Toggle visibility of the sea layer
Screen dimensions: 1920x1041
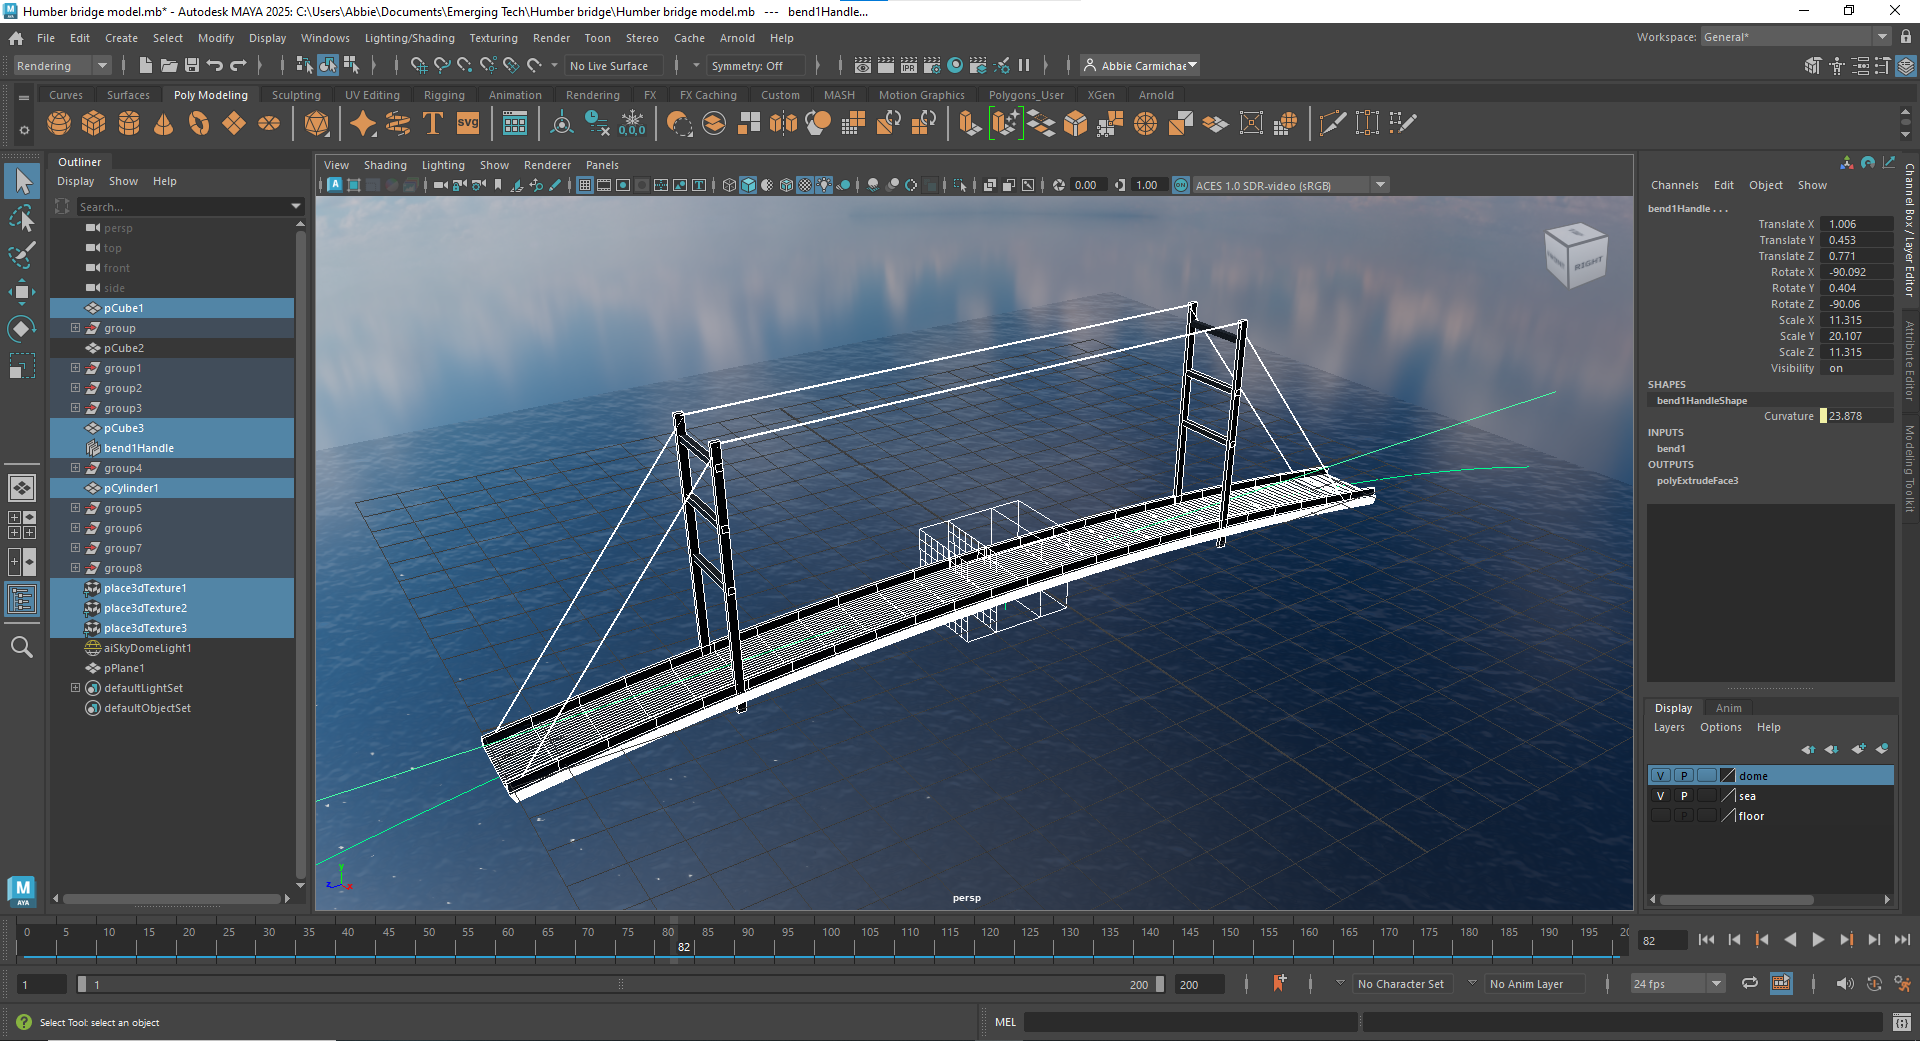tap(1660, 796)
